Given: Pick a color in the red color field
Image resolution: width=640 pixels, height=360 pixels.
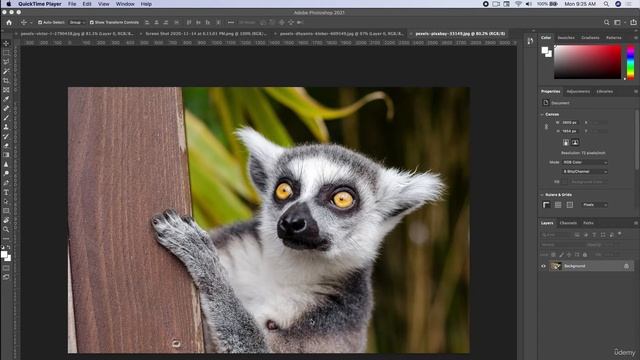Looking at the screenshot, I should click(x=587, y=62).
